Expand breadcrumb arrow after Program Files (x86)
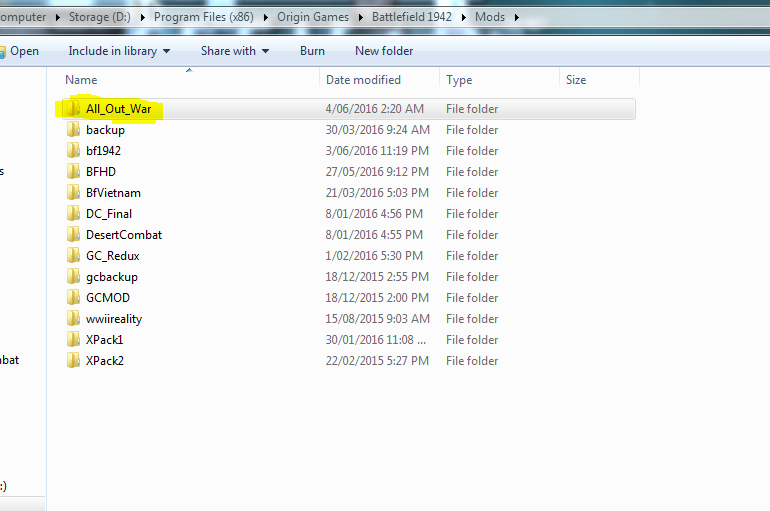 266,17
